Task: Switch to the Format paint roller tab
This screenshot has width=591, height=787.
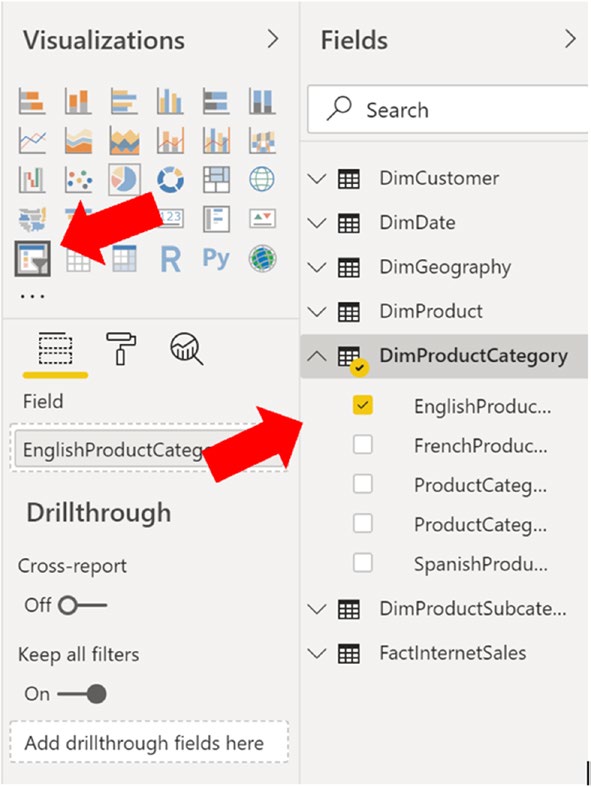Action: 121,348
